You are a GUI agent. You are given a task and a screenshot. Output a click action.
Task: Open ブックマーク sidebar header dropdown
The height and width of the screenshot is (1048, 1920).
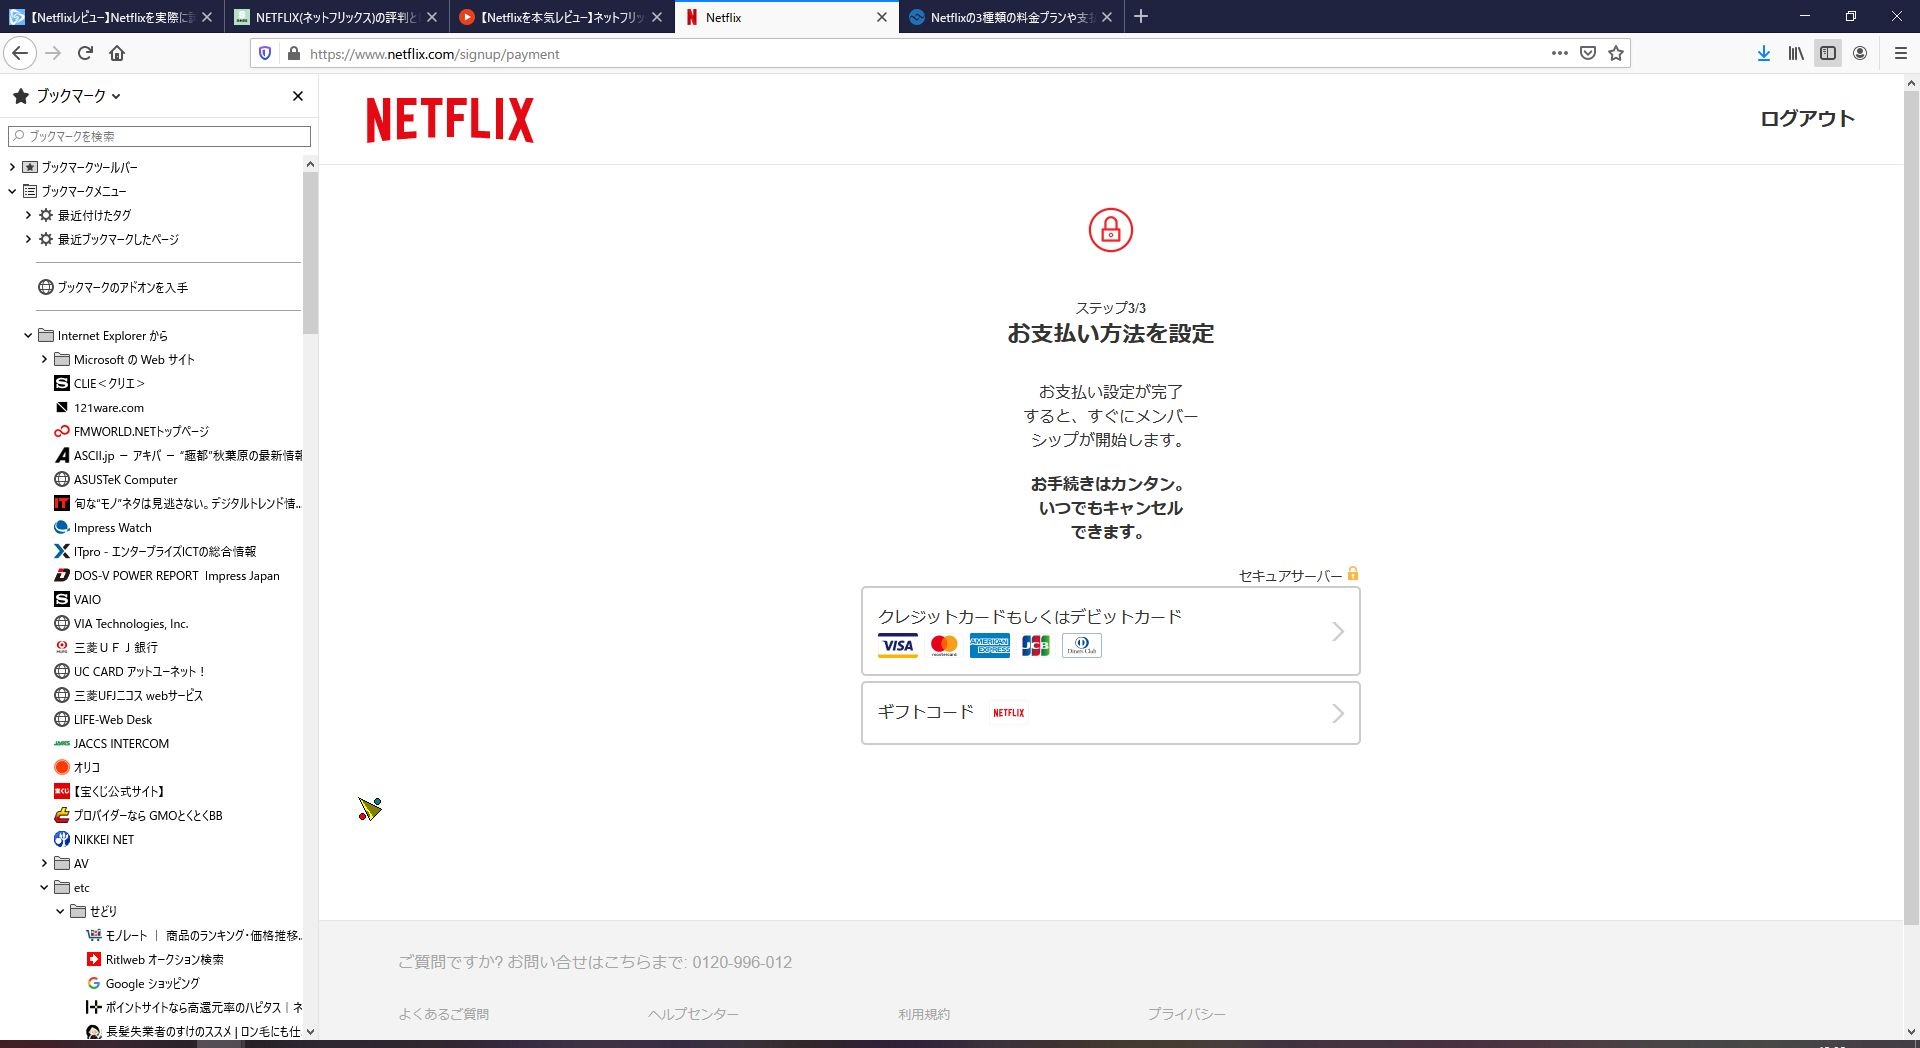tap(67, 96)
